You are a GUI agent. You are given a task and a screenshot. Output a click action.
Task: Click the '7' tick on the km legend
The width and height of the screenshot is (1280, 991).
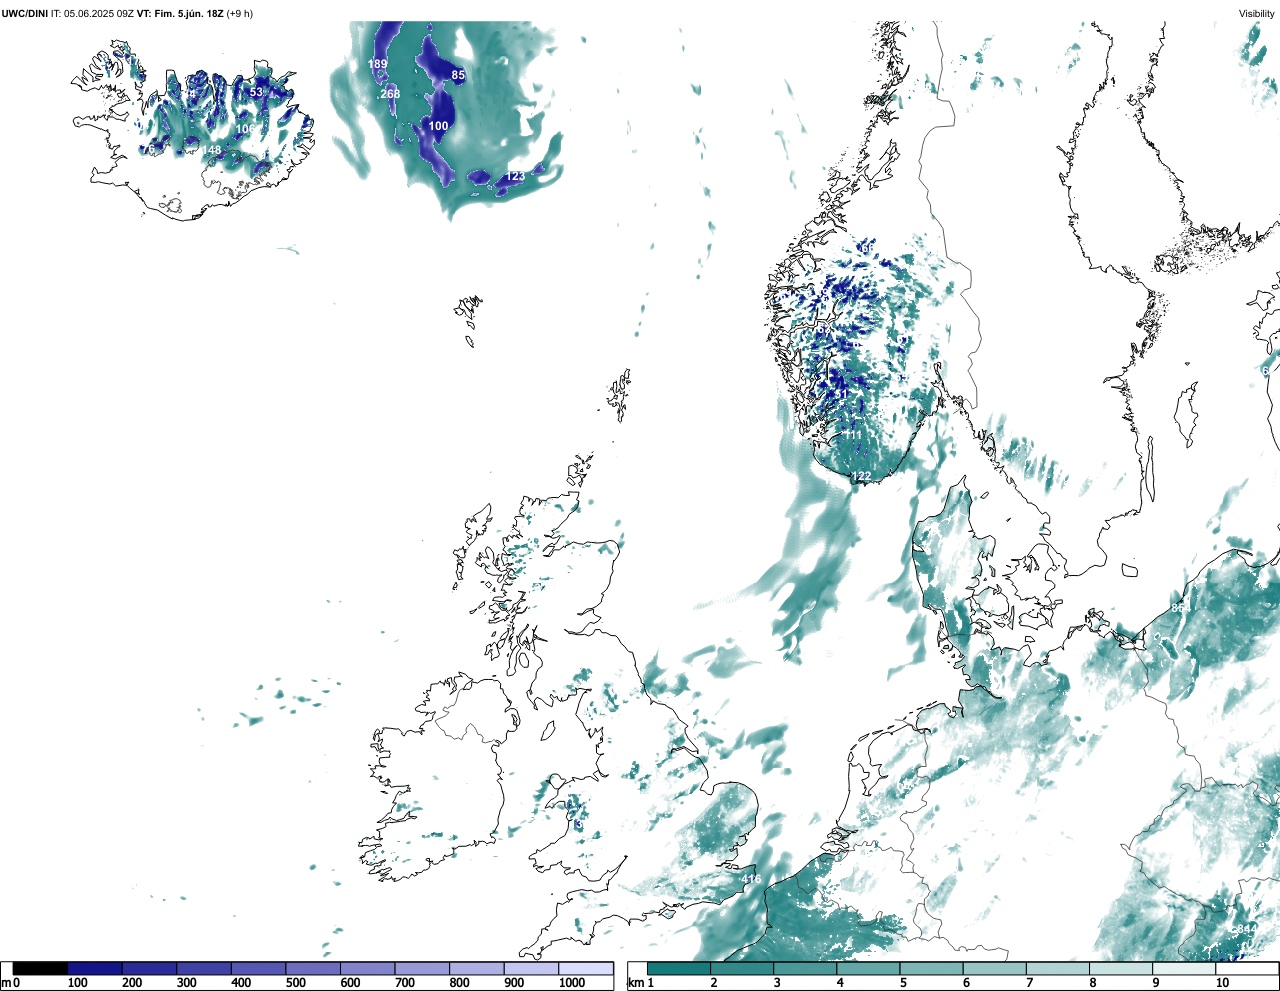(1029, 984)
